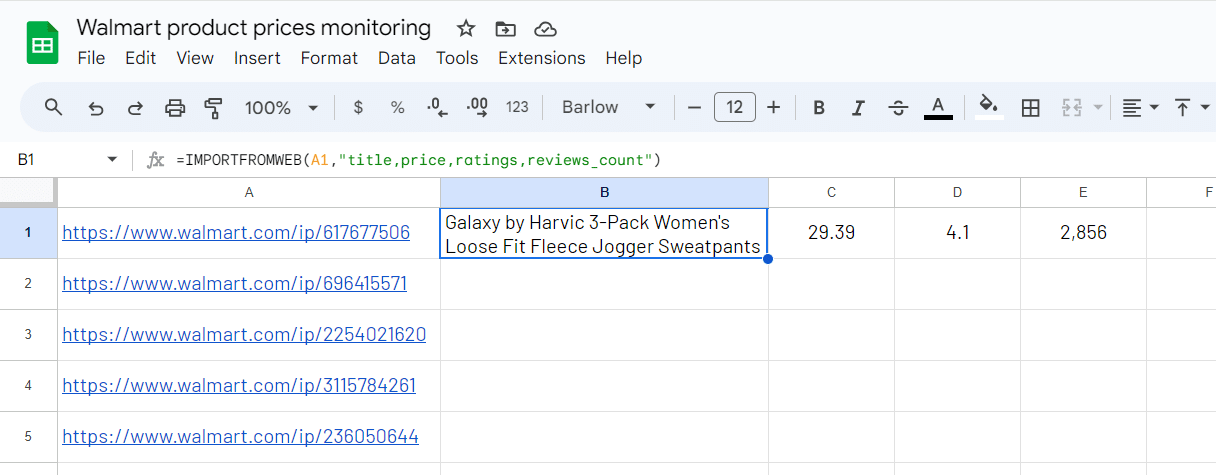Toggle bold formatting
The width and height of the screenshot is (1216, 475).
pyautogui.click(x=818, y=107)
